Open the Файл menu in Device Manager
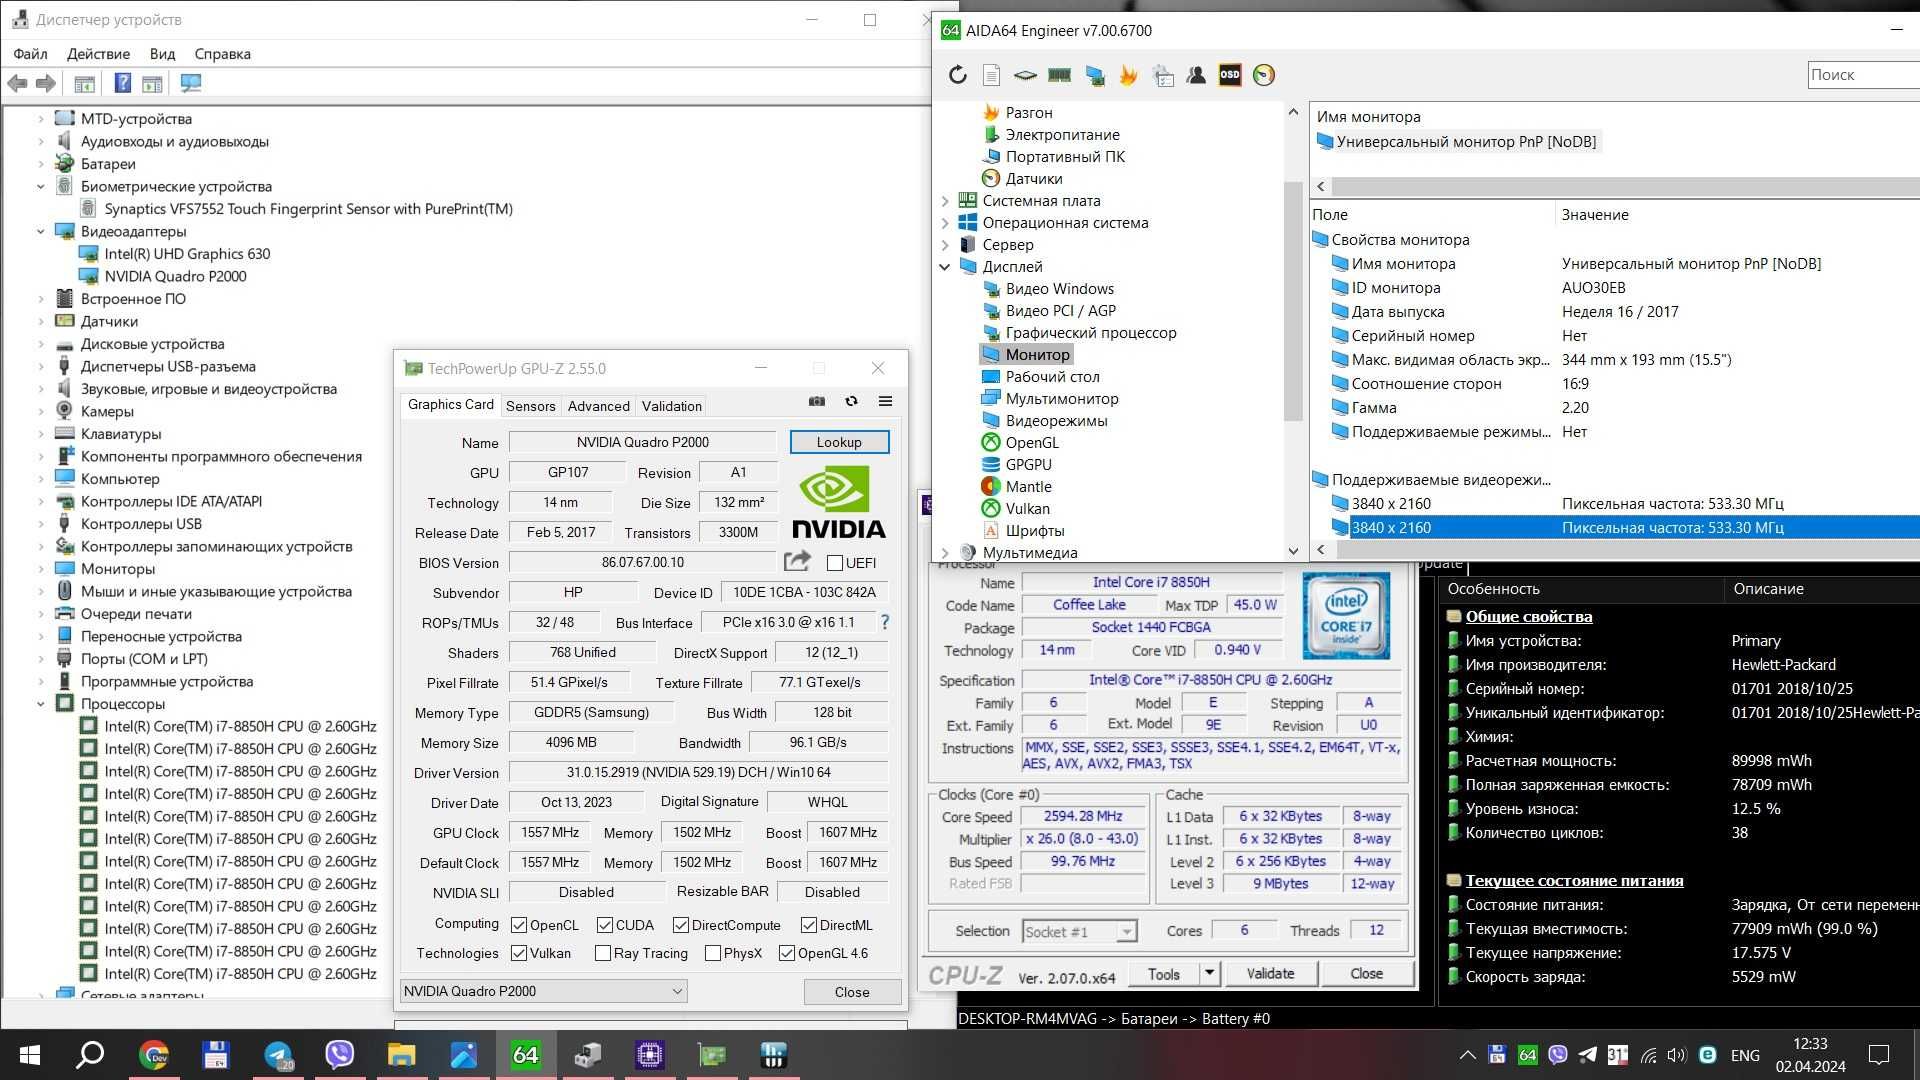This screenshot has width=1920, height=1080. [x=30, y=54]
